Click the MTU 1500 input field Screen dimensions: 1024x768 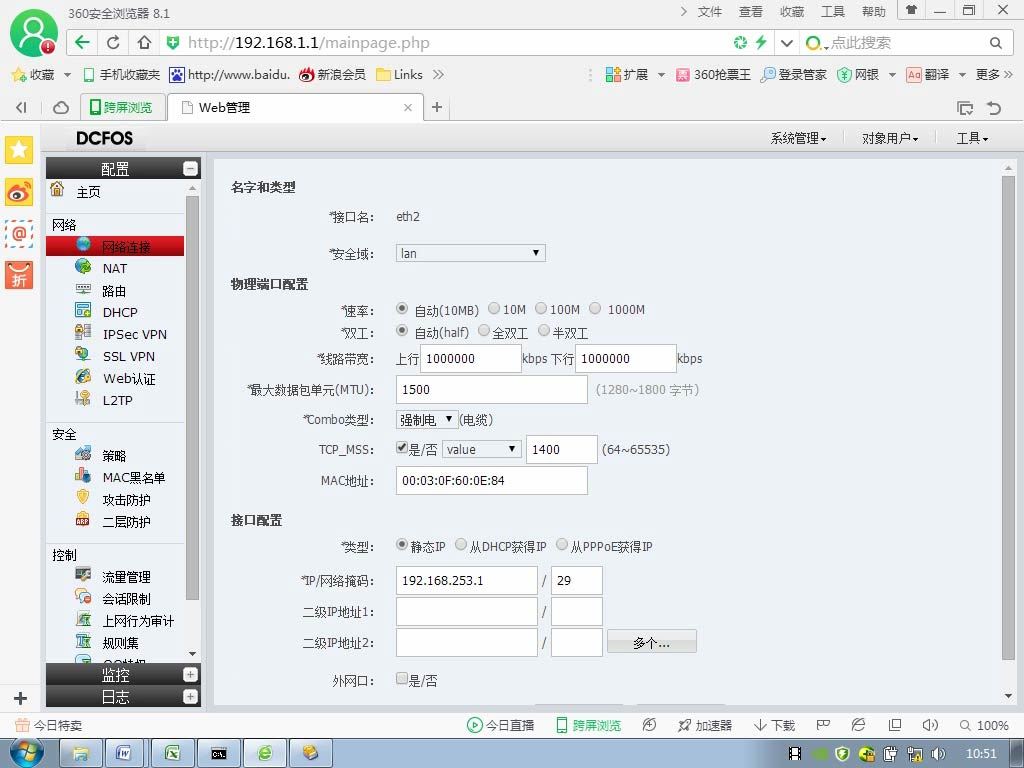coord(491,390)
